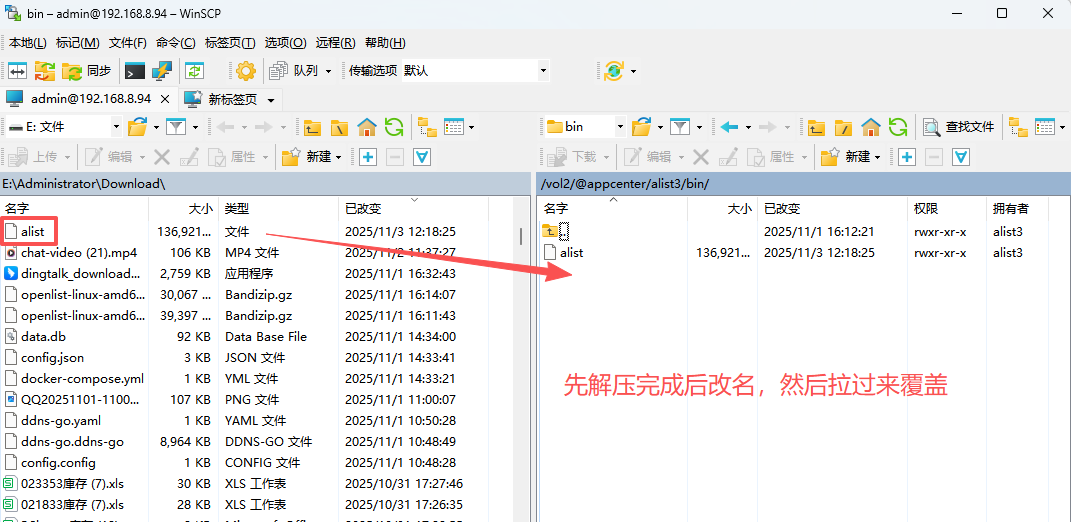Open the 标签页(T) menu

pos(230,42)
